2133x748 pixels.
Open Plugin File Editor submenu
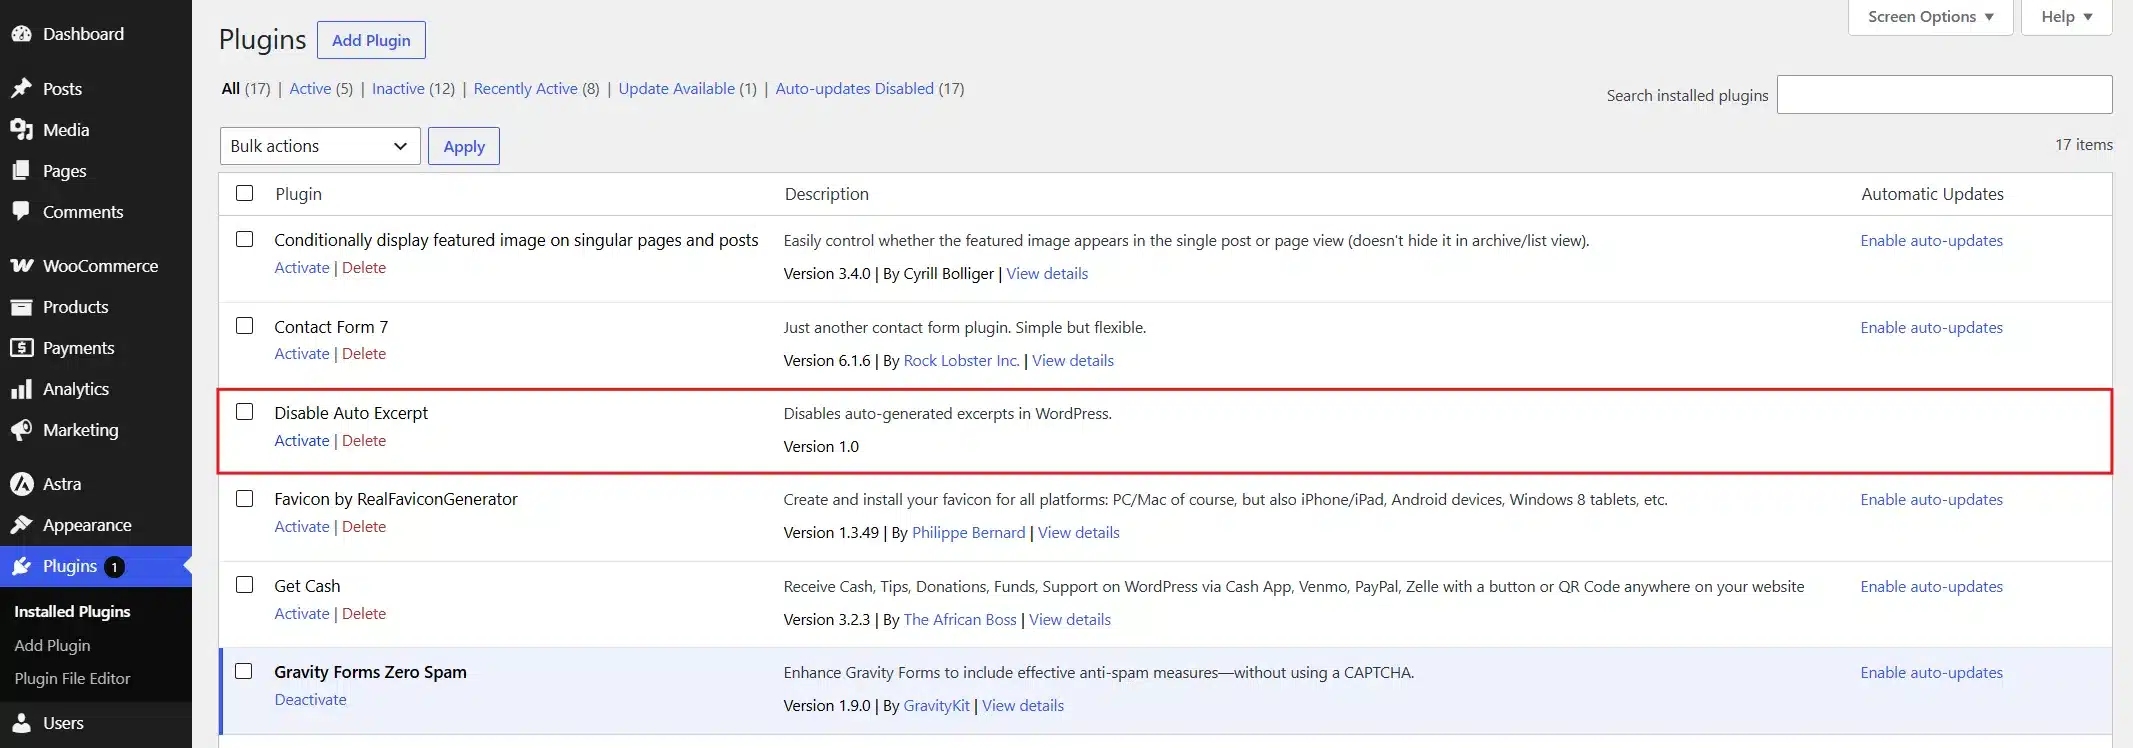tap(72, 679)
